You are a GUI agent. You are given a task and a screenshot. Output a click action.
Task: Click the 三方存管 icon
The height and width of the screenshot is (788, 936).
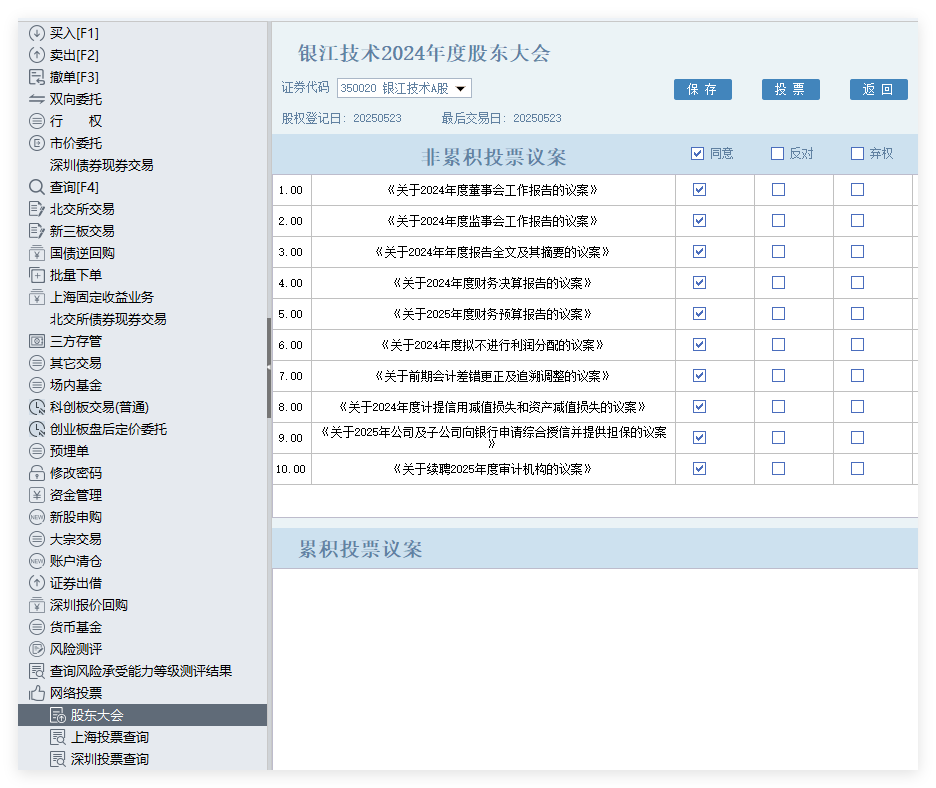(x=37, y=341)
